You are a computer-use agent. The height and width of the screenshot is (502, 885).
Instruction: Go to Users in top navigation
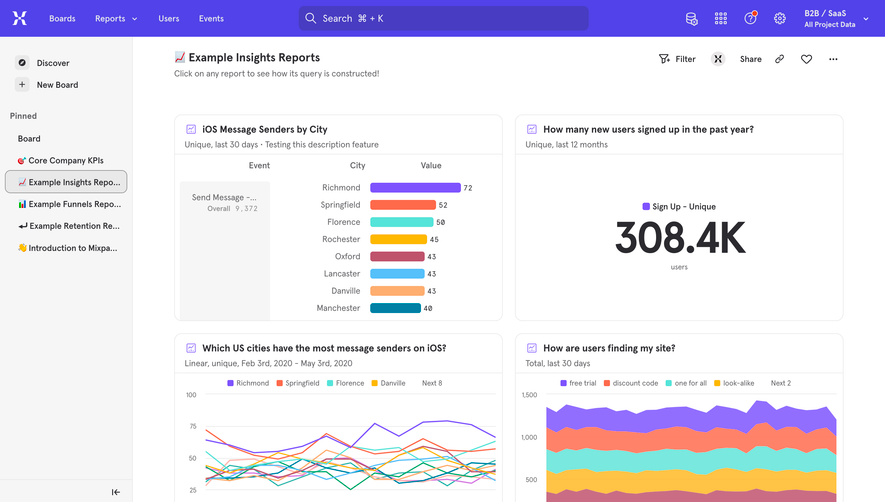click(169, 19)
